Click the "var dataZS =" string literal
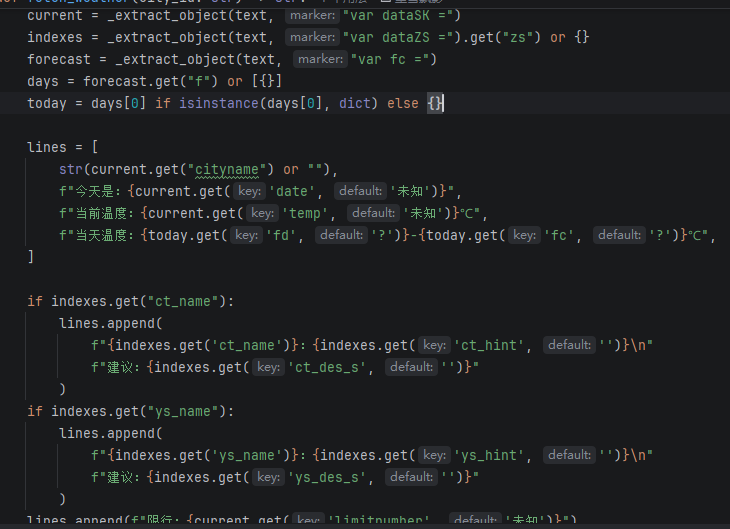The height and width of the screenshot is (529, 730). tap(398, 37)
